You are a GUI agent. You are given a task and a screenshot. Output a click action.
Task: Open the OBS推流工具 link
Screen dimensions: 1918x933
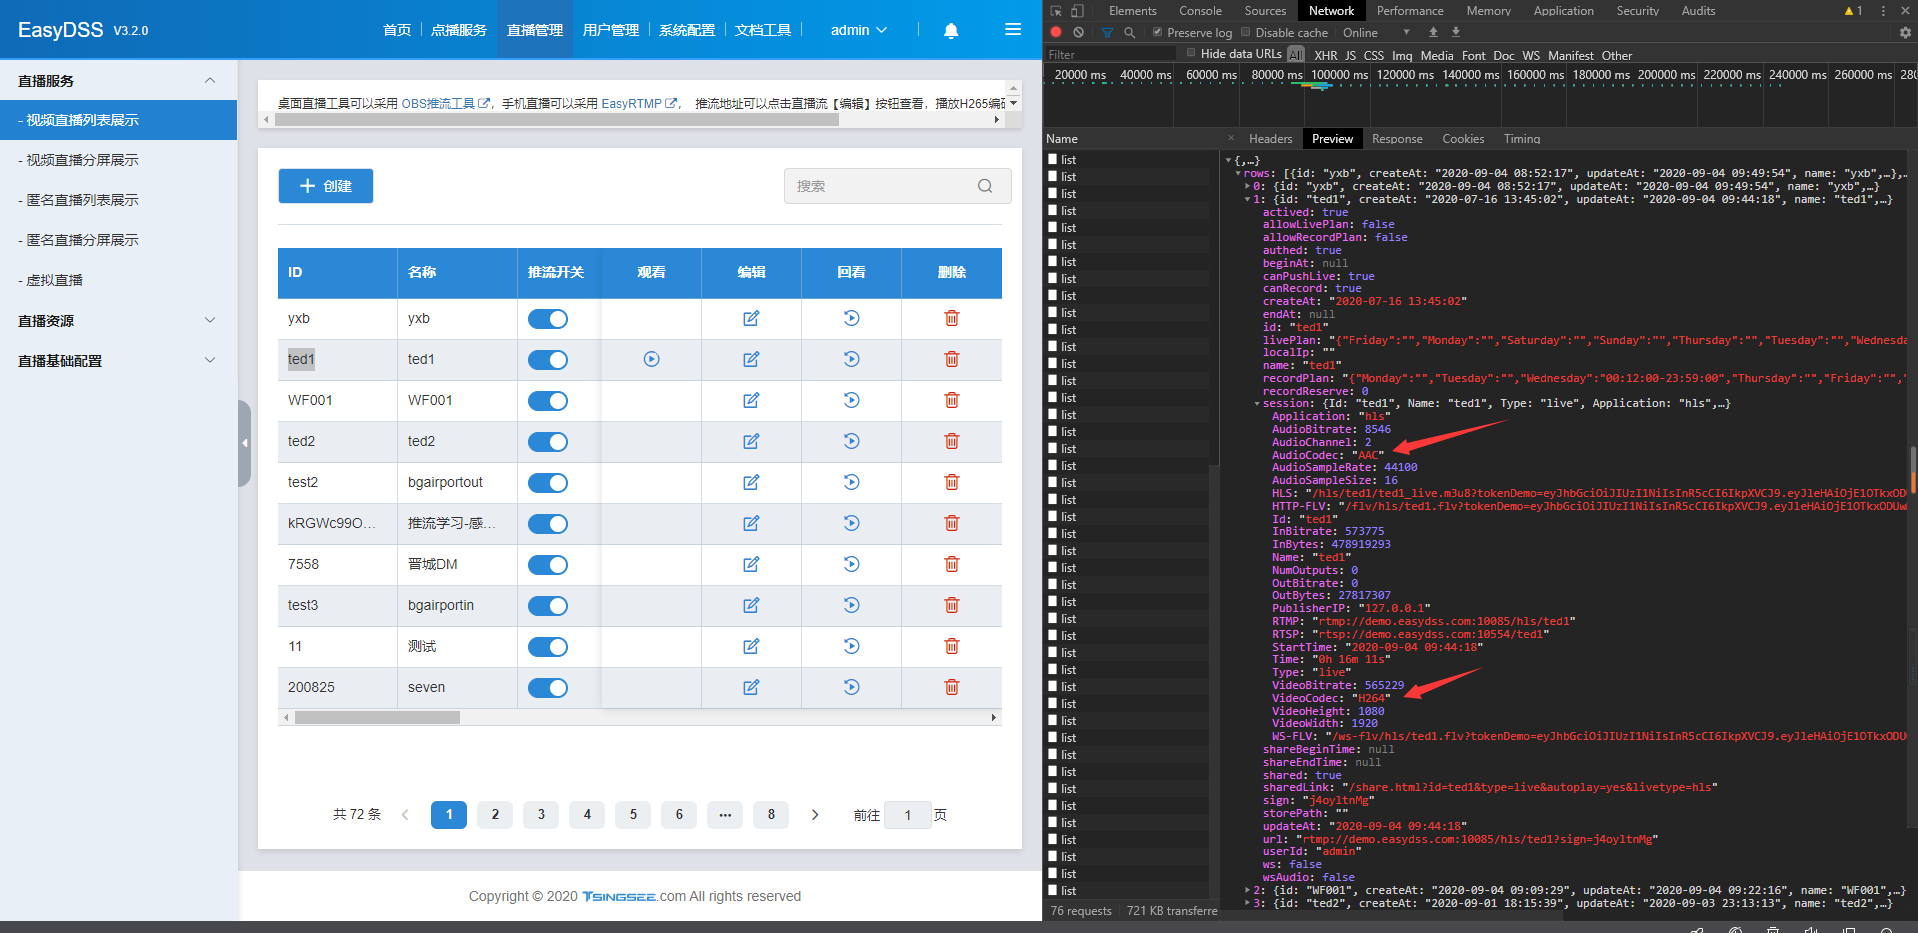pyautogui.click(x=446, y=103)
